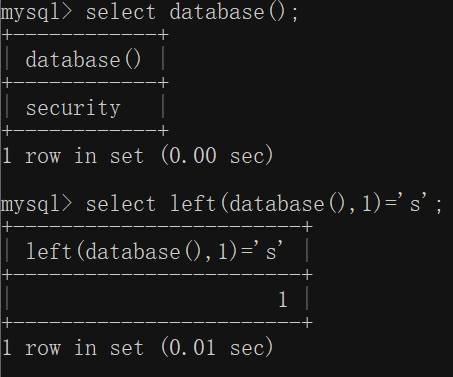The width and height of the screenshot is (453, 377).
Task: Click '(0.00 sec)' timing text
Action: [x=217, y=156]
